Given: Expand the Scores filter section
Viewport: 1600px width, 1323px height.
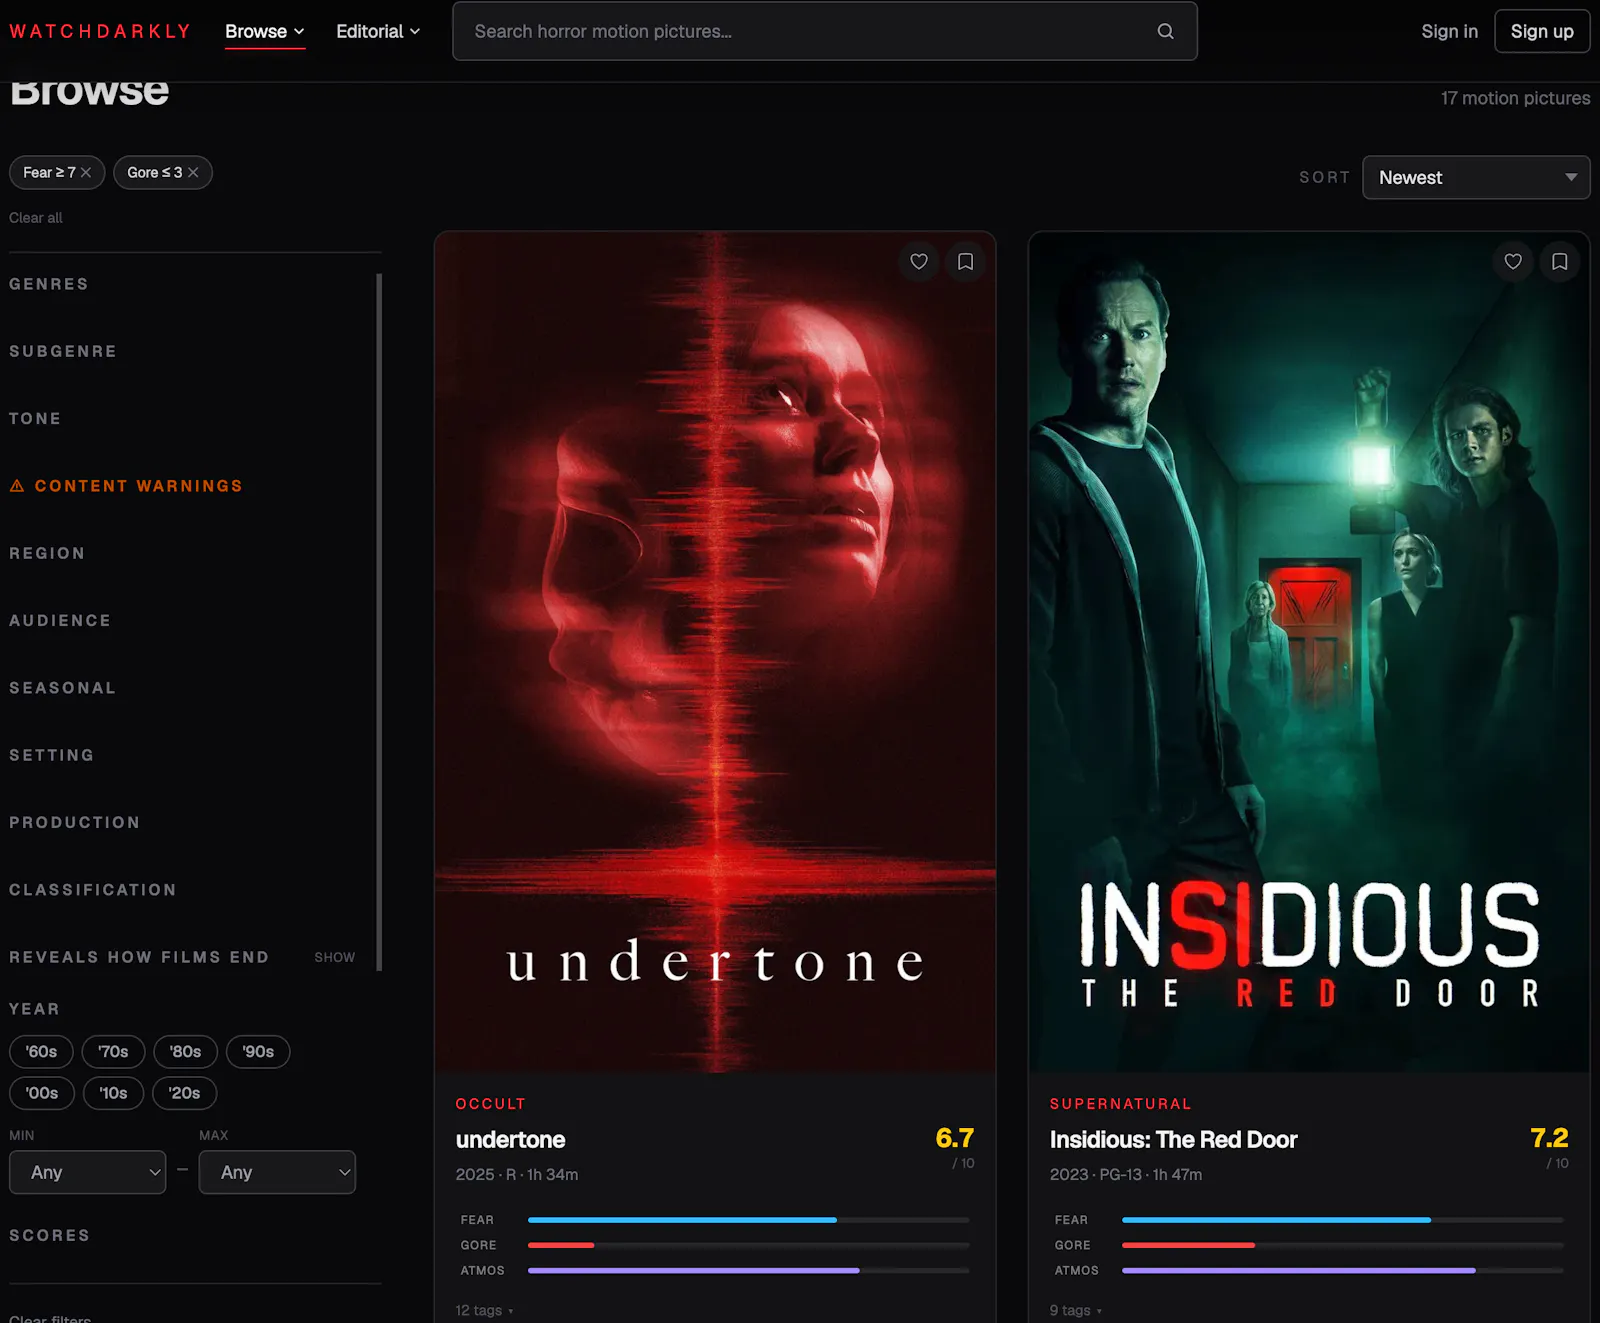Looking at the screenshot, I should pyautogui.click(x=50, y=1236).
